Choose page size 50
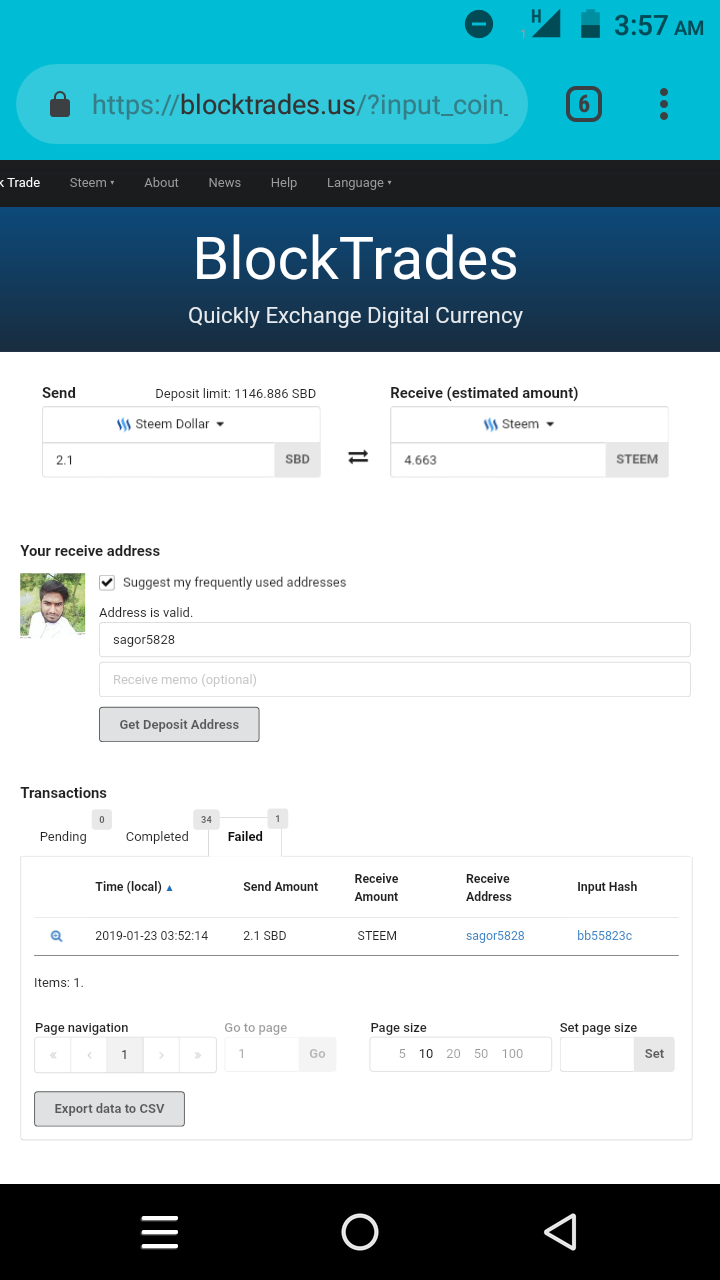The image size is (720, 1280). [481, 1054]
